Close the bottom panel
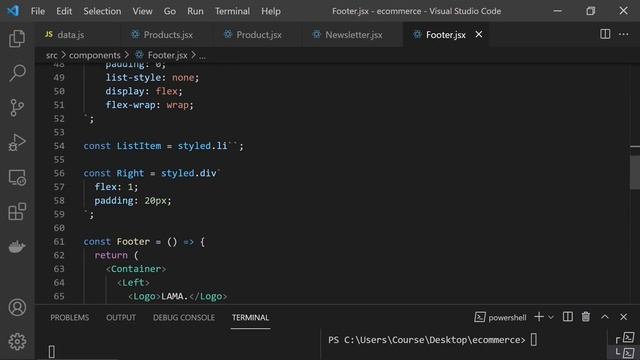The image size is (640, 360). point(623,317)
